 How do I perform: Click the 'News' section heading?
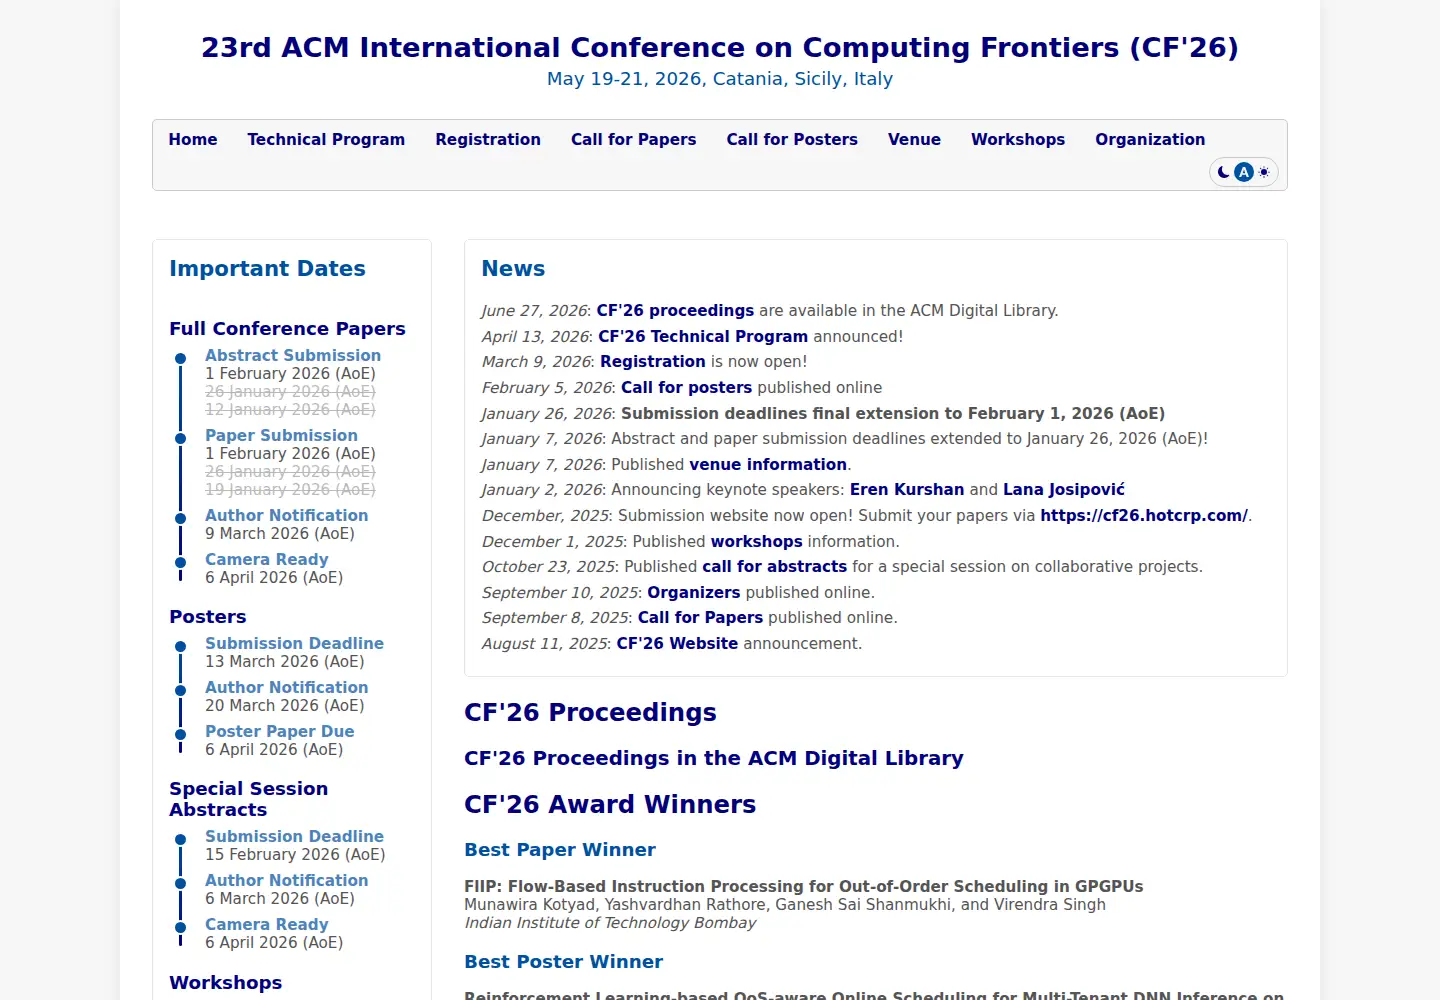(x=513, y=269)
